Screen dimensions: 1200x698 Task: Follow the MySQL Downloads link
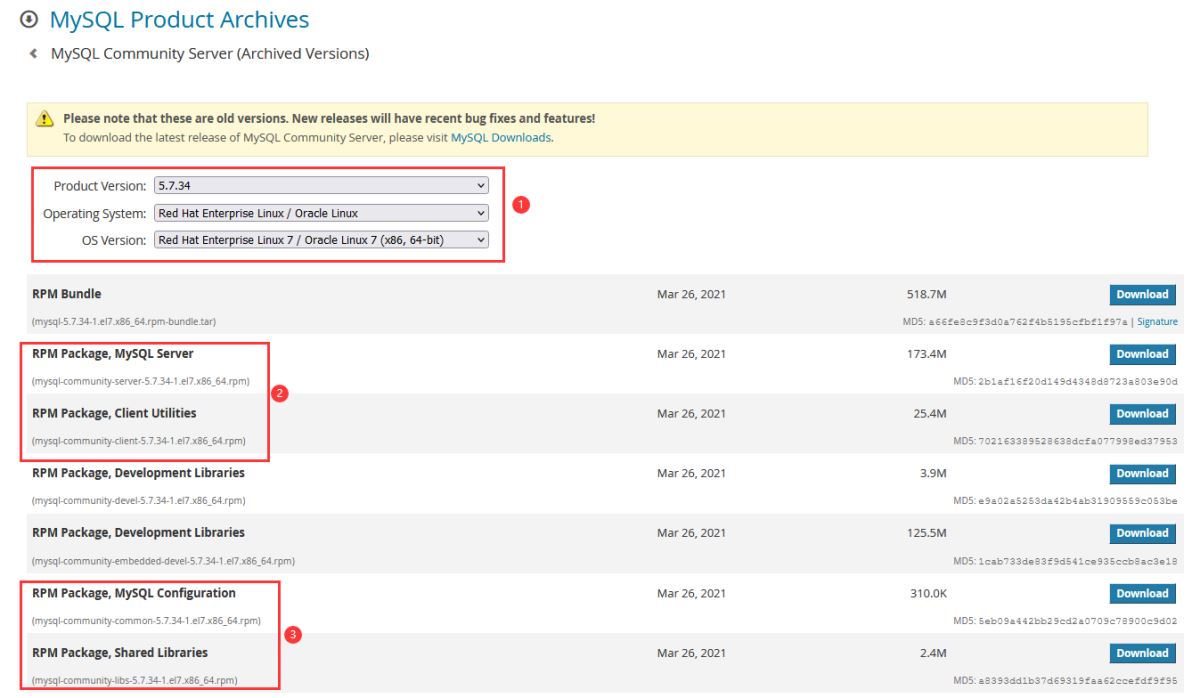pos(500,138)
